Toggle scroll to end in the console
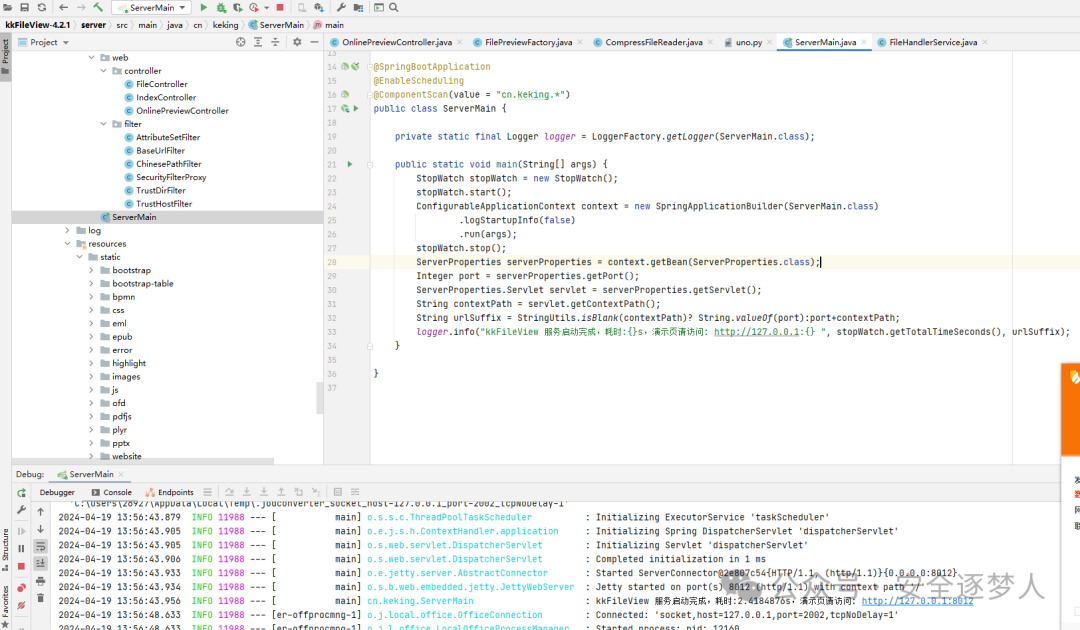 [41, 563]
